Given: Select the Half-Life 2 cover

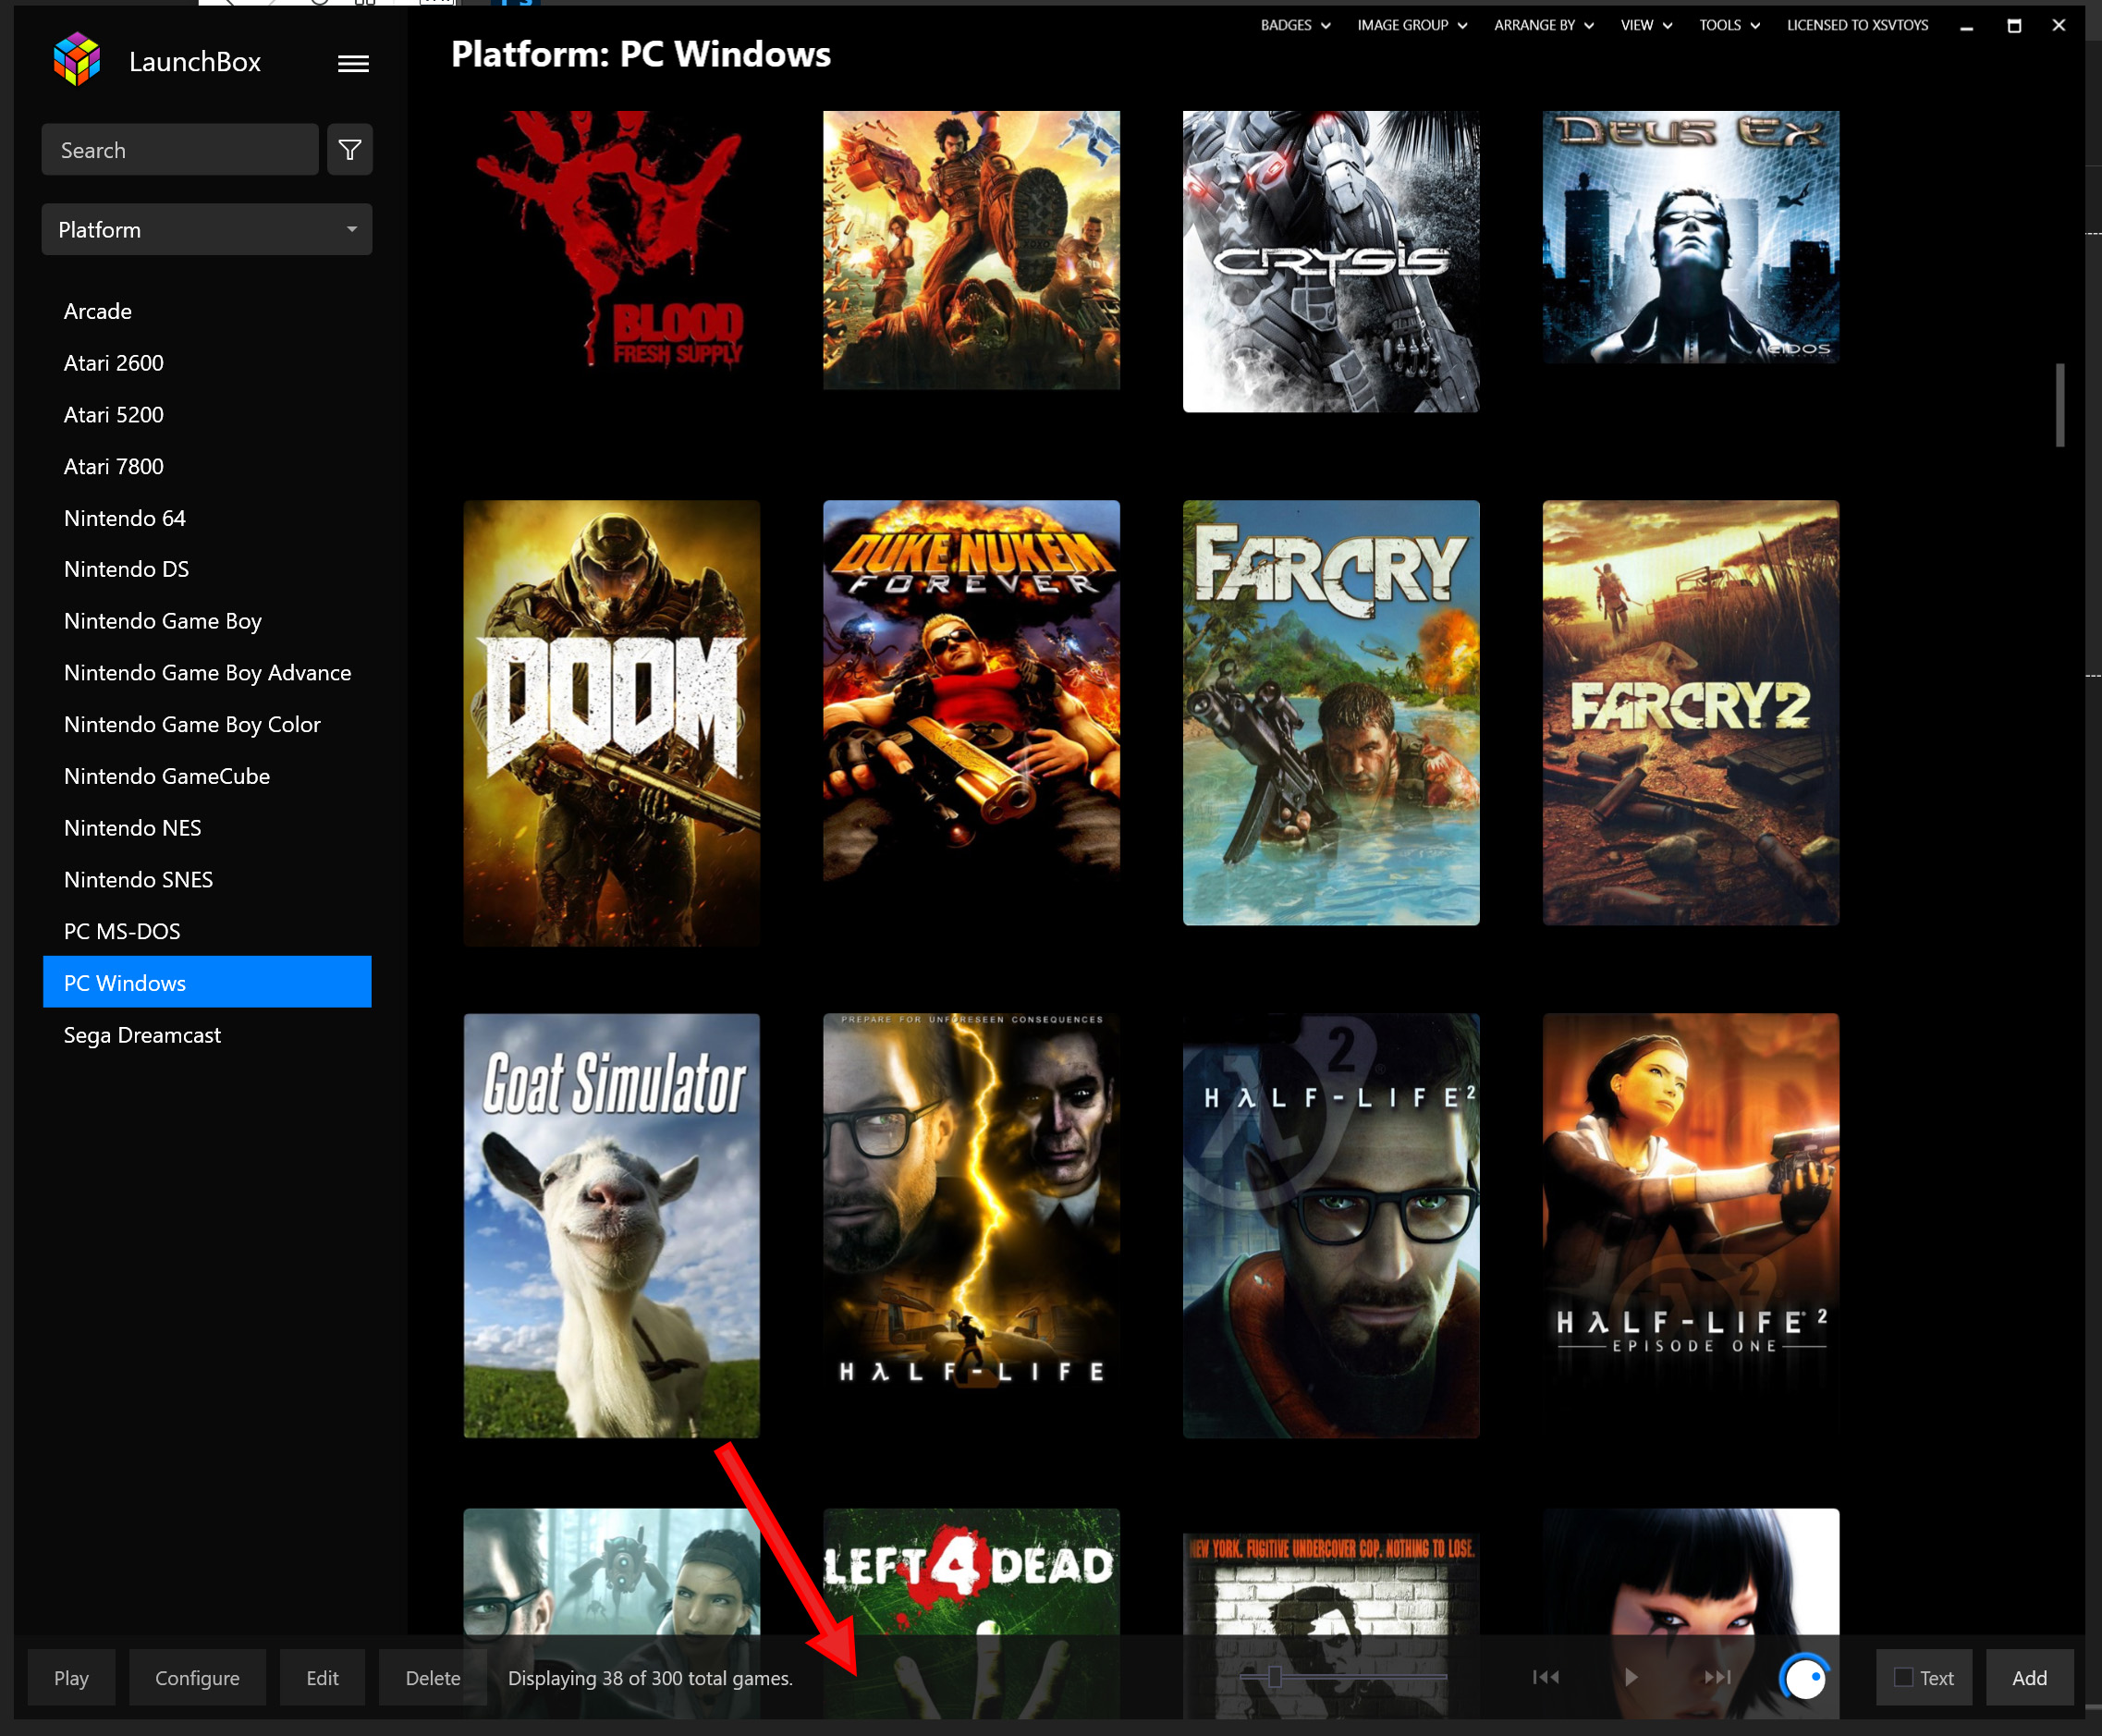Looking at the screenshot, I should click(1331, 1225).
